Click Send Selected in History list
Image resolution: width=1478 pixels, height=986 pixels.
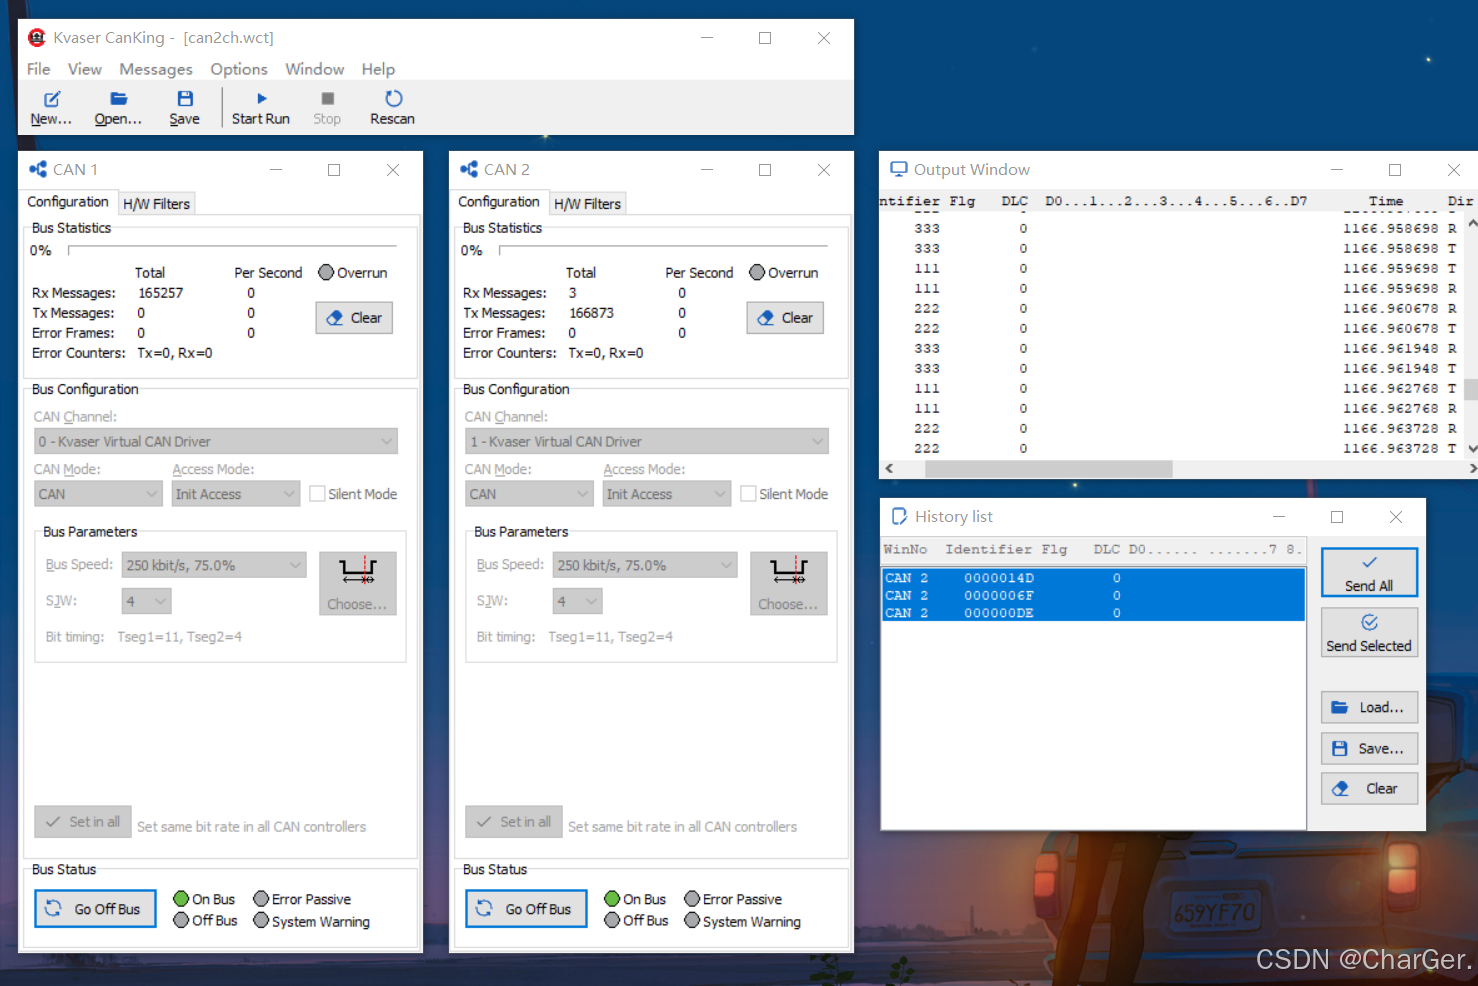[x=1369, y=633]
